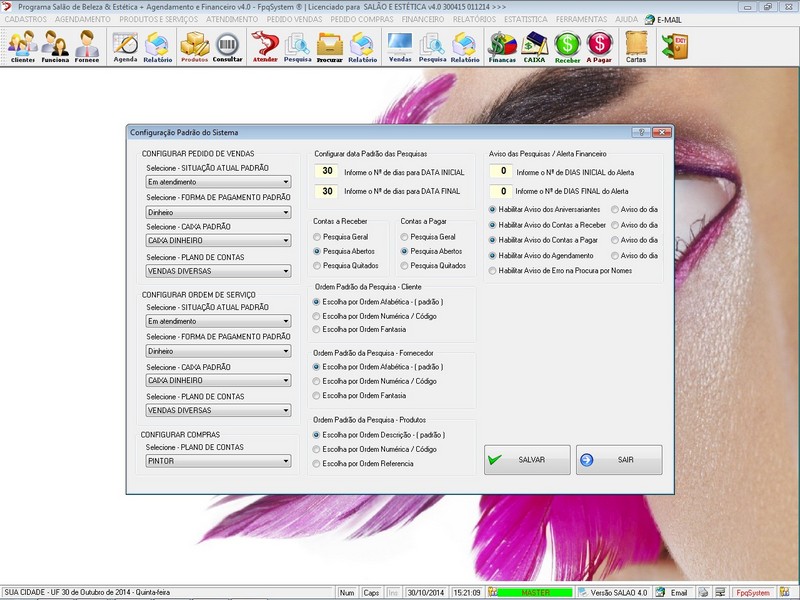
Task: Click the DATA INICIAL days field
Action: [x=327, y=171]
